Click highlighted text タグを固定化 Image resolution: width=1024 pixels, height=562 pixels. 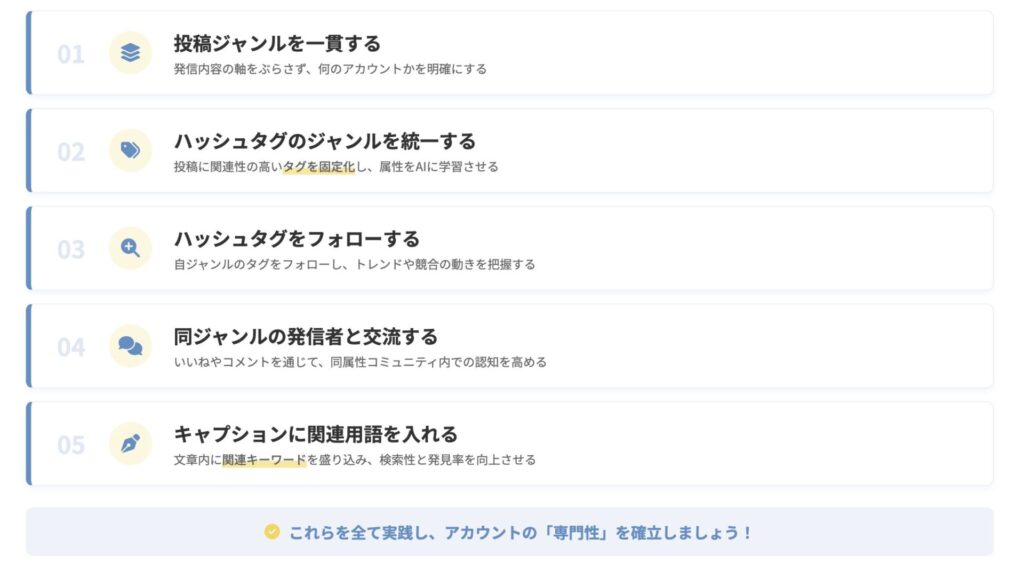pyautogui.click(x=319, y=167)
